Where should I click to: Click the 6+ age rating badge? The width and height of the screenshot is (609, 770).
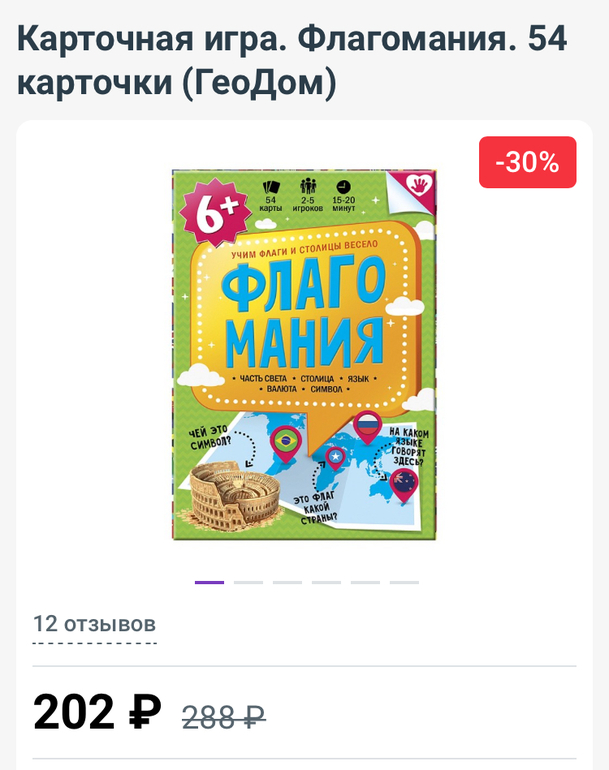coord(214,213)
